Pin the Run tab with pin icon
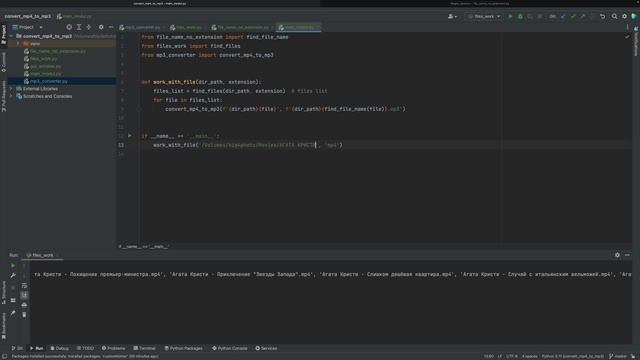Screen dimensions: 640x360 pyautogui.click(x=13, y=313)
